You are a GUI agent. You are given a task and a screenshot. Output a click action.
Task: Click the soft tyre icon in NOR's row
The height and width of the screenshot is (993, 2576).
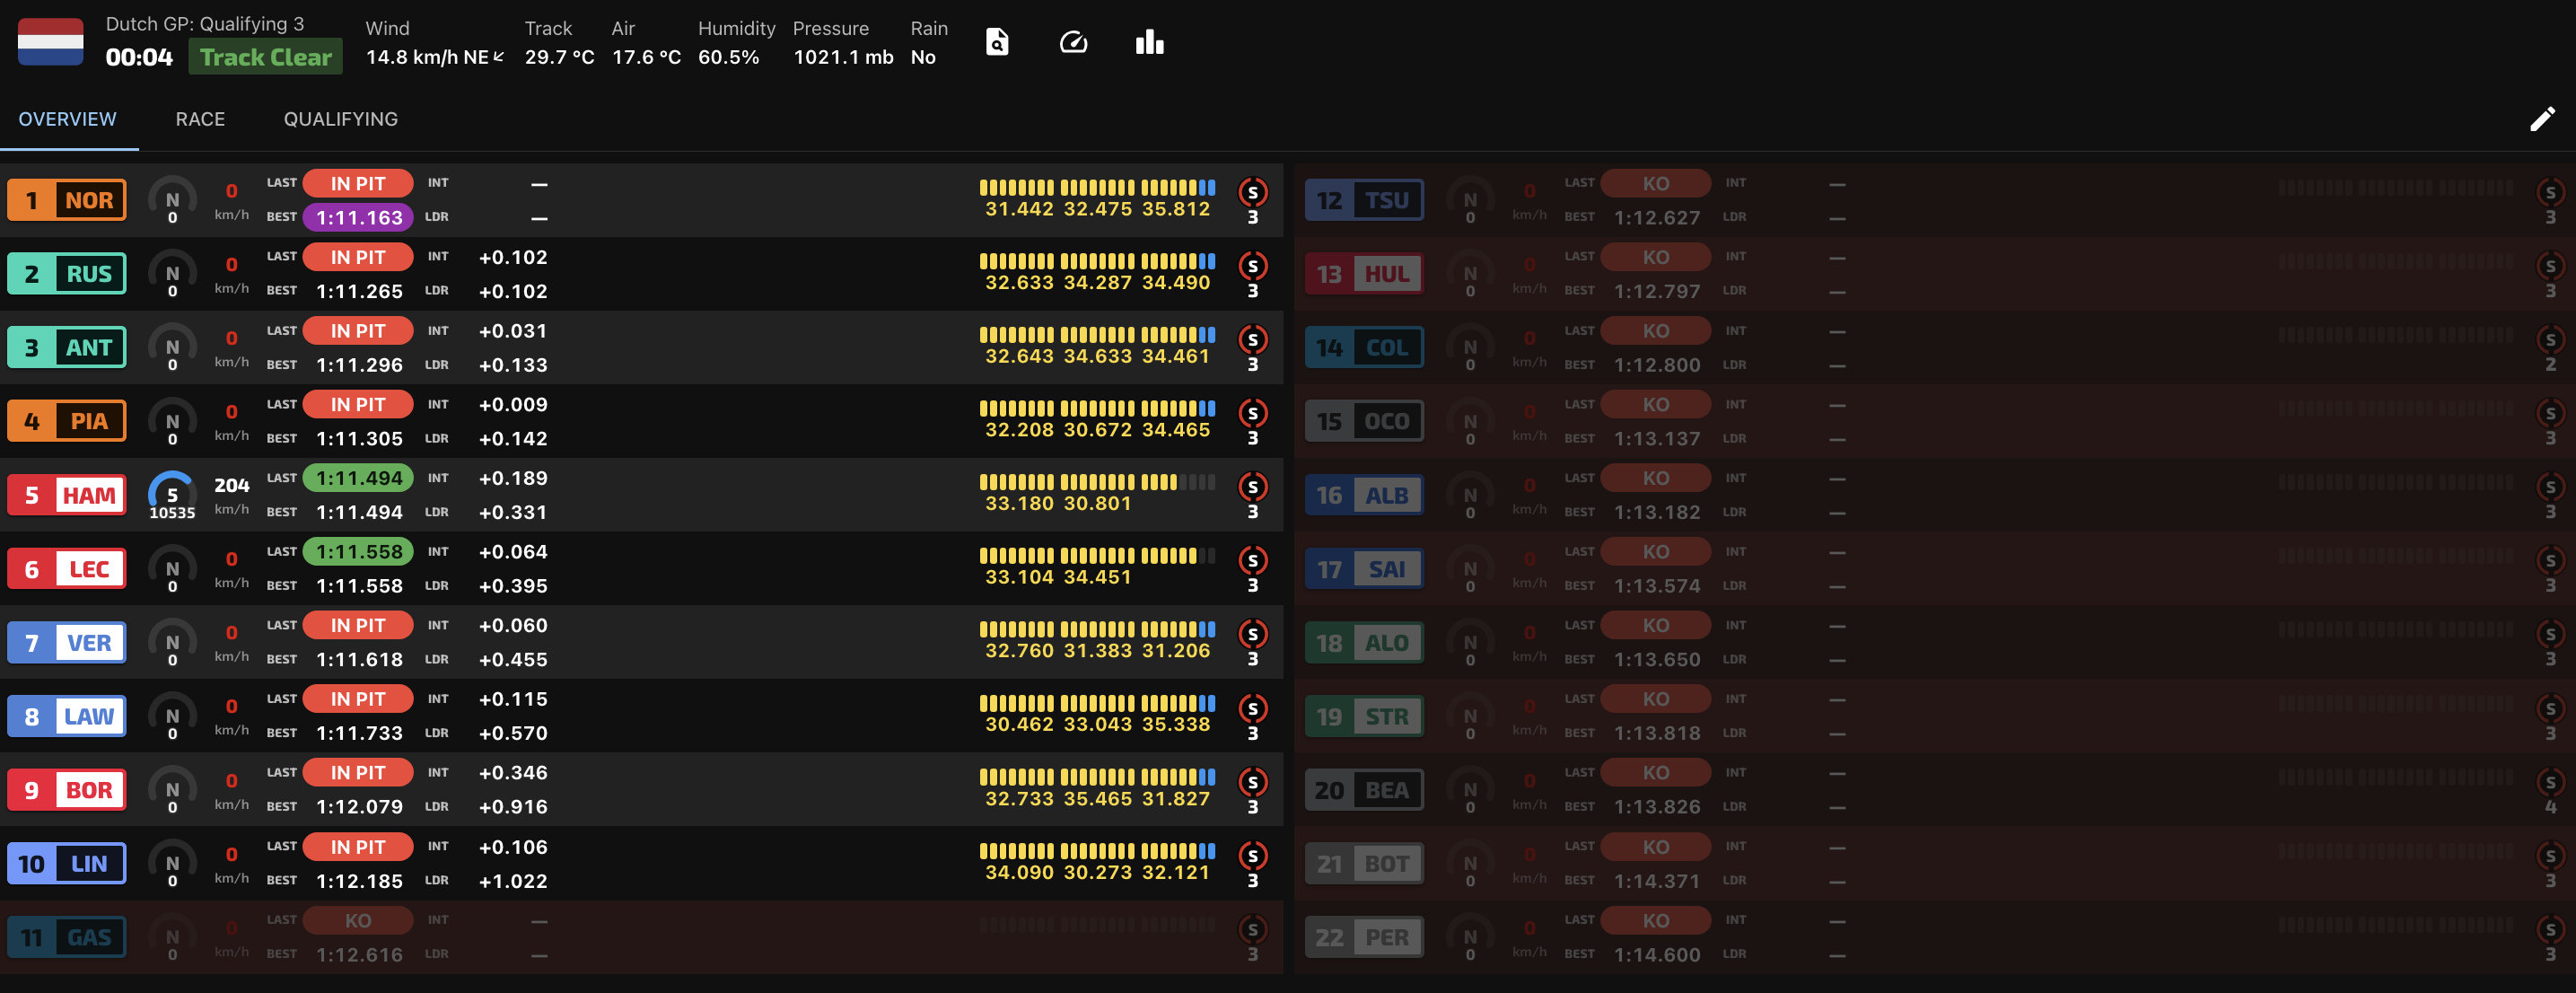tap(1253, 192)
